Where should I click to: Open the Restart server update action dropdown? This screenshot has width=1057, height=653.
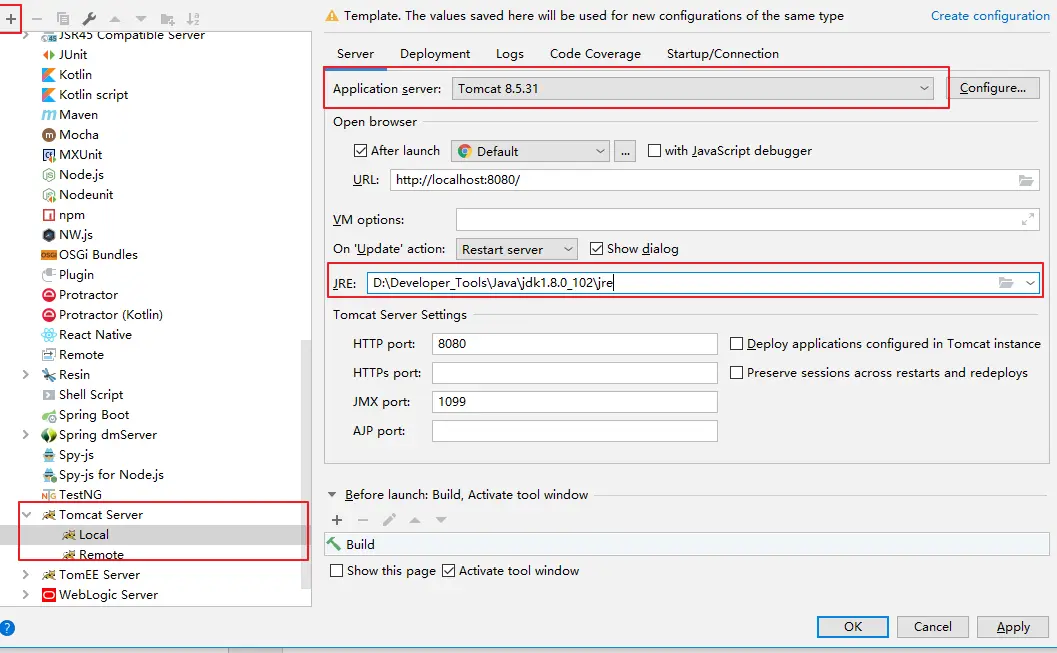click(516, 249)
